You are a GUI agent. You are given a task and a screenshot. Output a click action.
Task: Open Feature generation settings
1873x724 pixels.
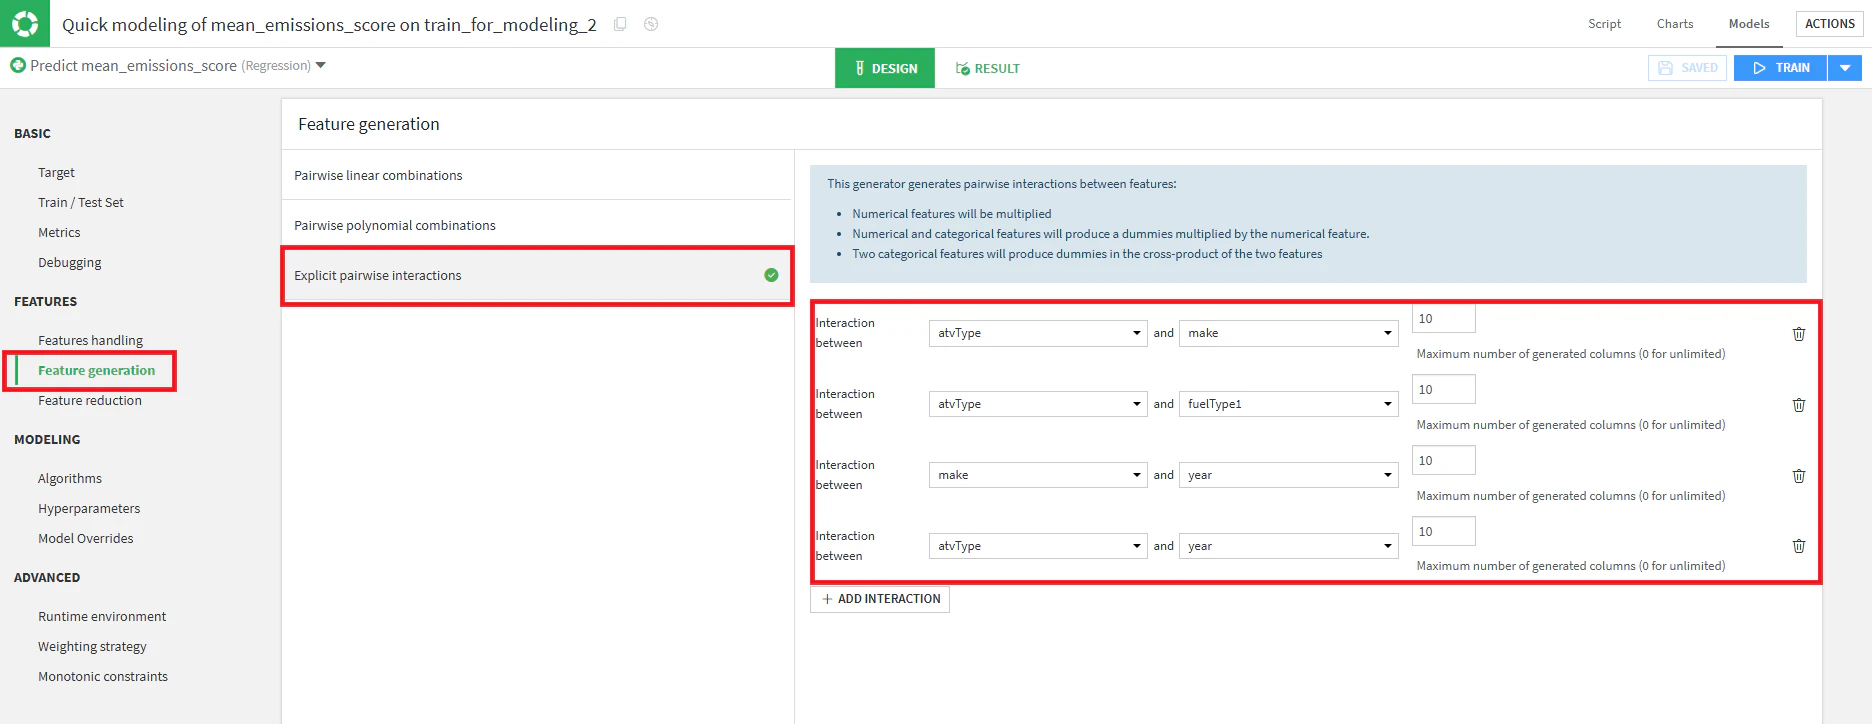click(x=96, y=371)
